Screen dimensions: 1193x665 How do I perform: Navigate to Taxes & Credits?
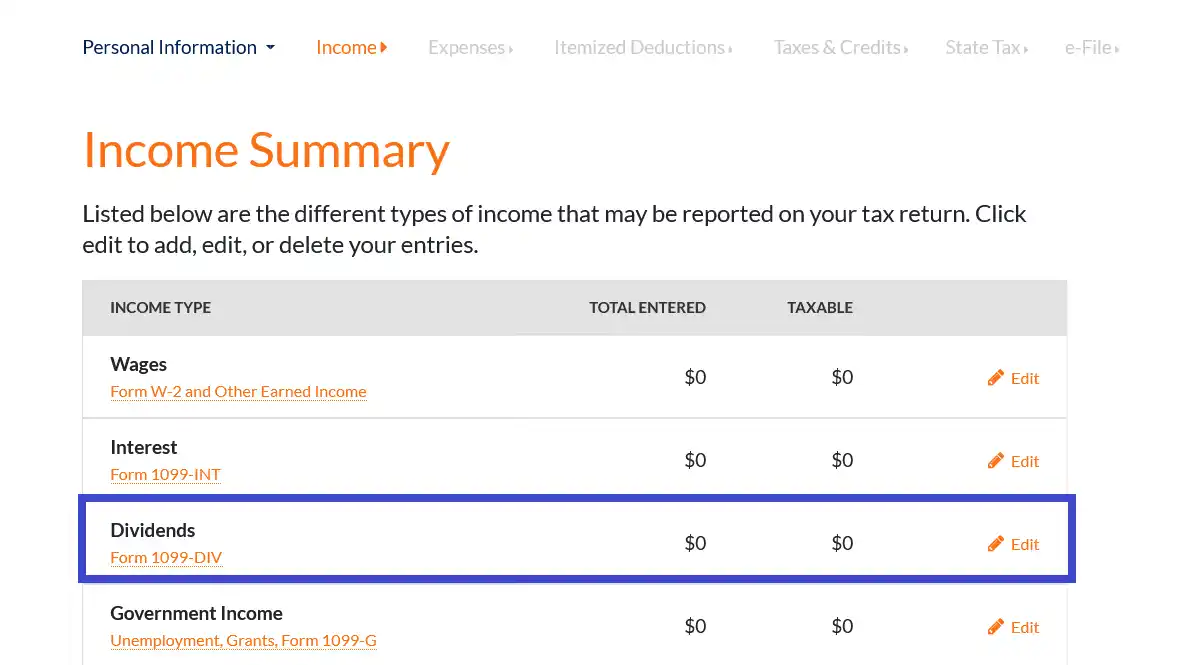point(840,47)
